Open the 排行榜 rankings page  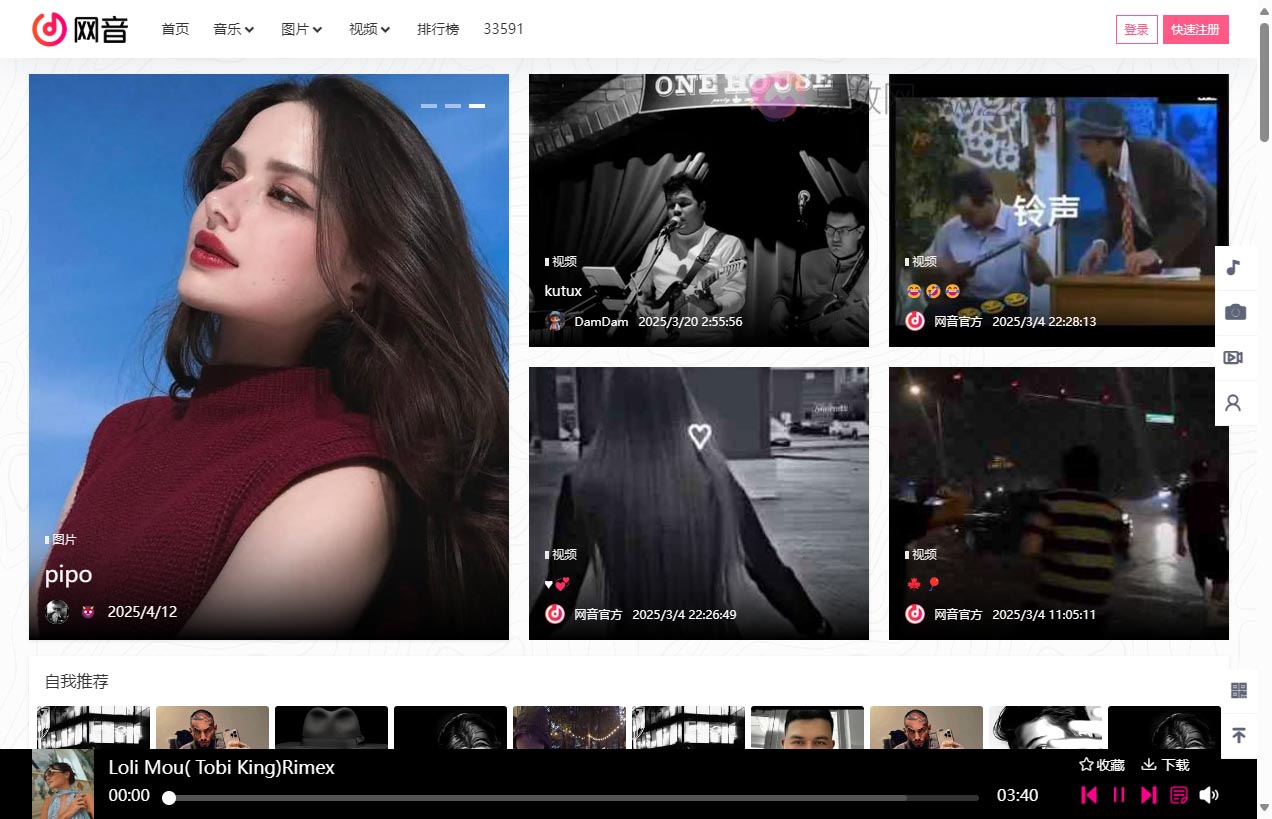click(438, 29)
